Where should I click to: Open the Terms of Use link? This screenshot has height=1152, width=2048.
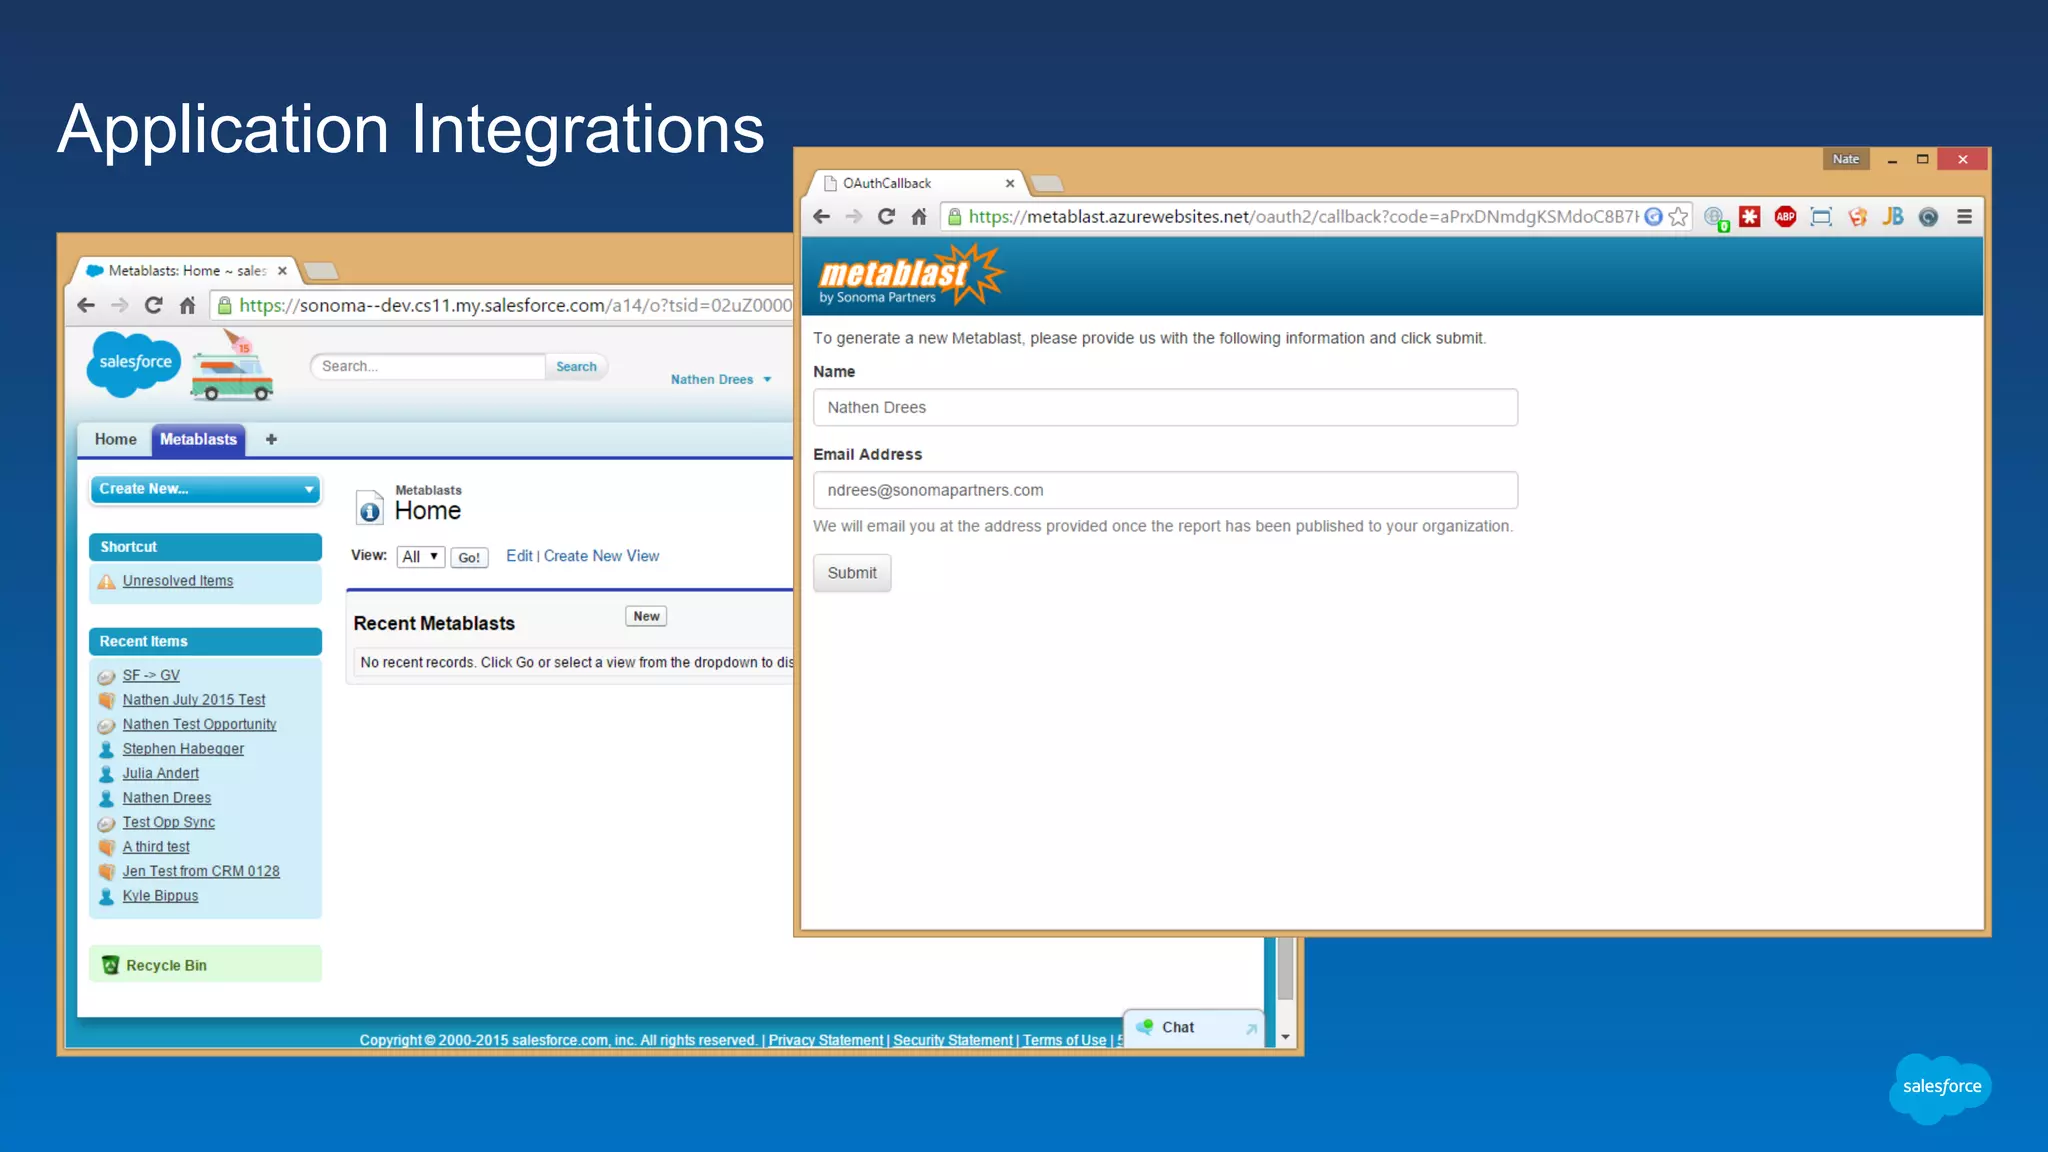(x=1064, y=1040)
